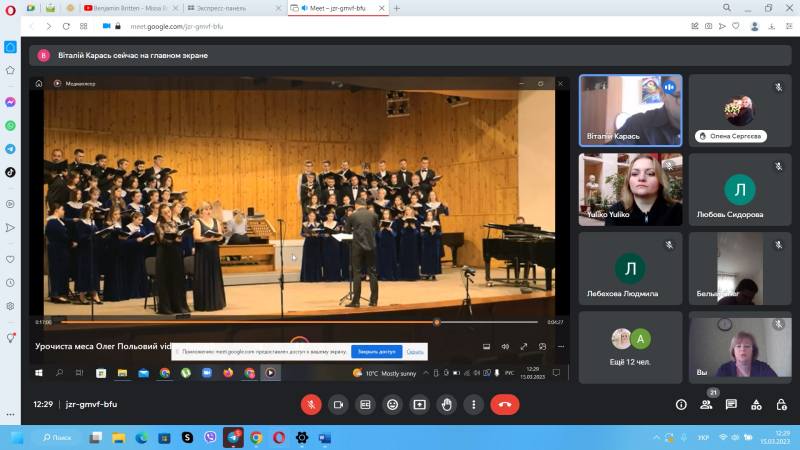Click meeting code jzr-gmvf-bfu text
800x450 pixels.
pos(91,404)
